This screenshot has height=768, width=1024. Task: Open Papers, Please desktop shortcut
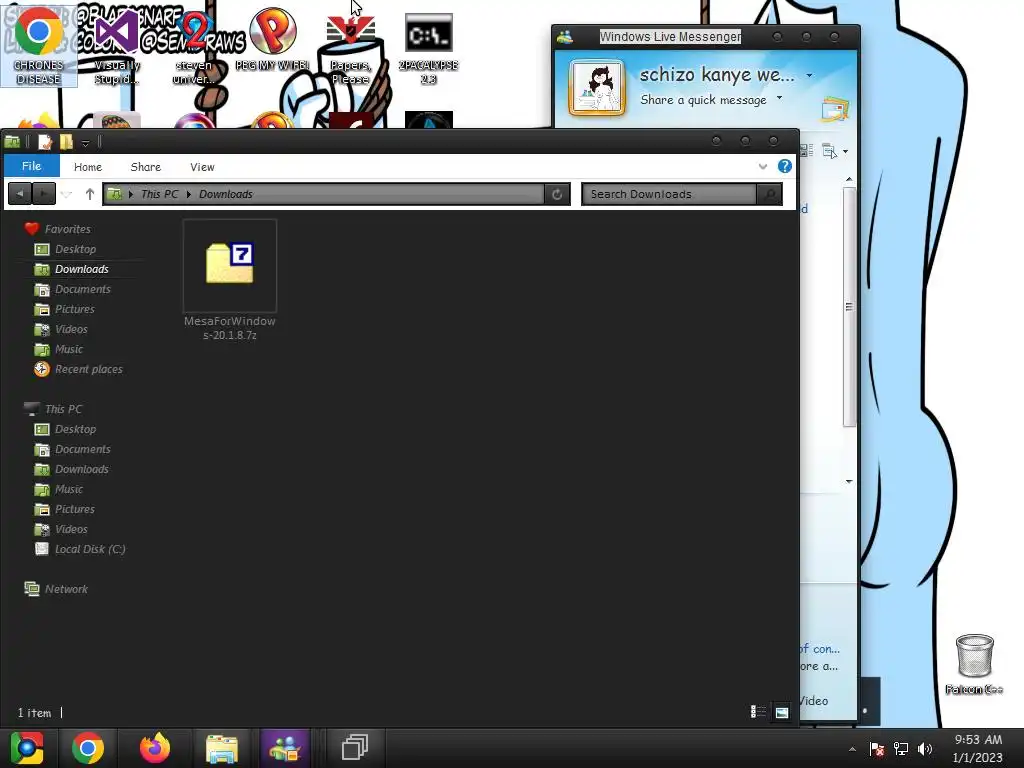pyautogui.click(x=351, y=49)
